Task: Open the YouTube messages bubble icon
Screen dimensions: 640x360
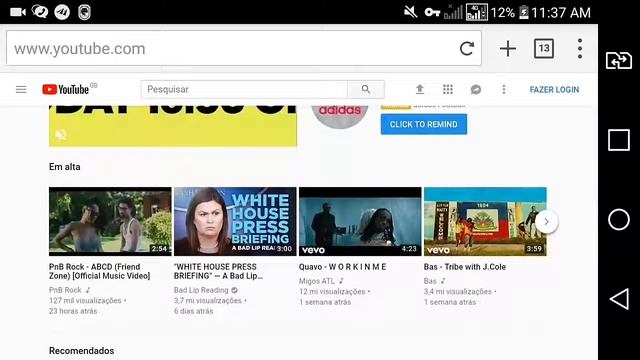Action: (x=476, y=89)
